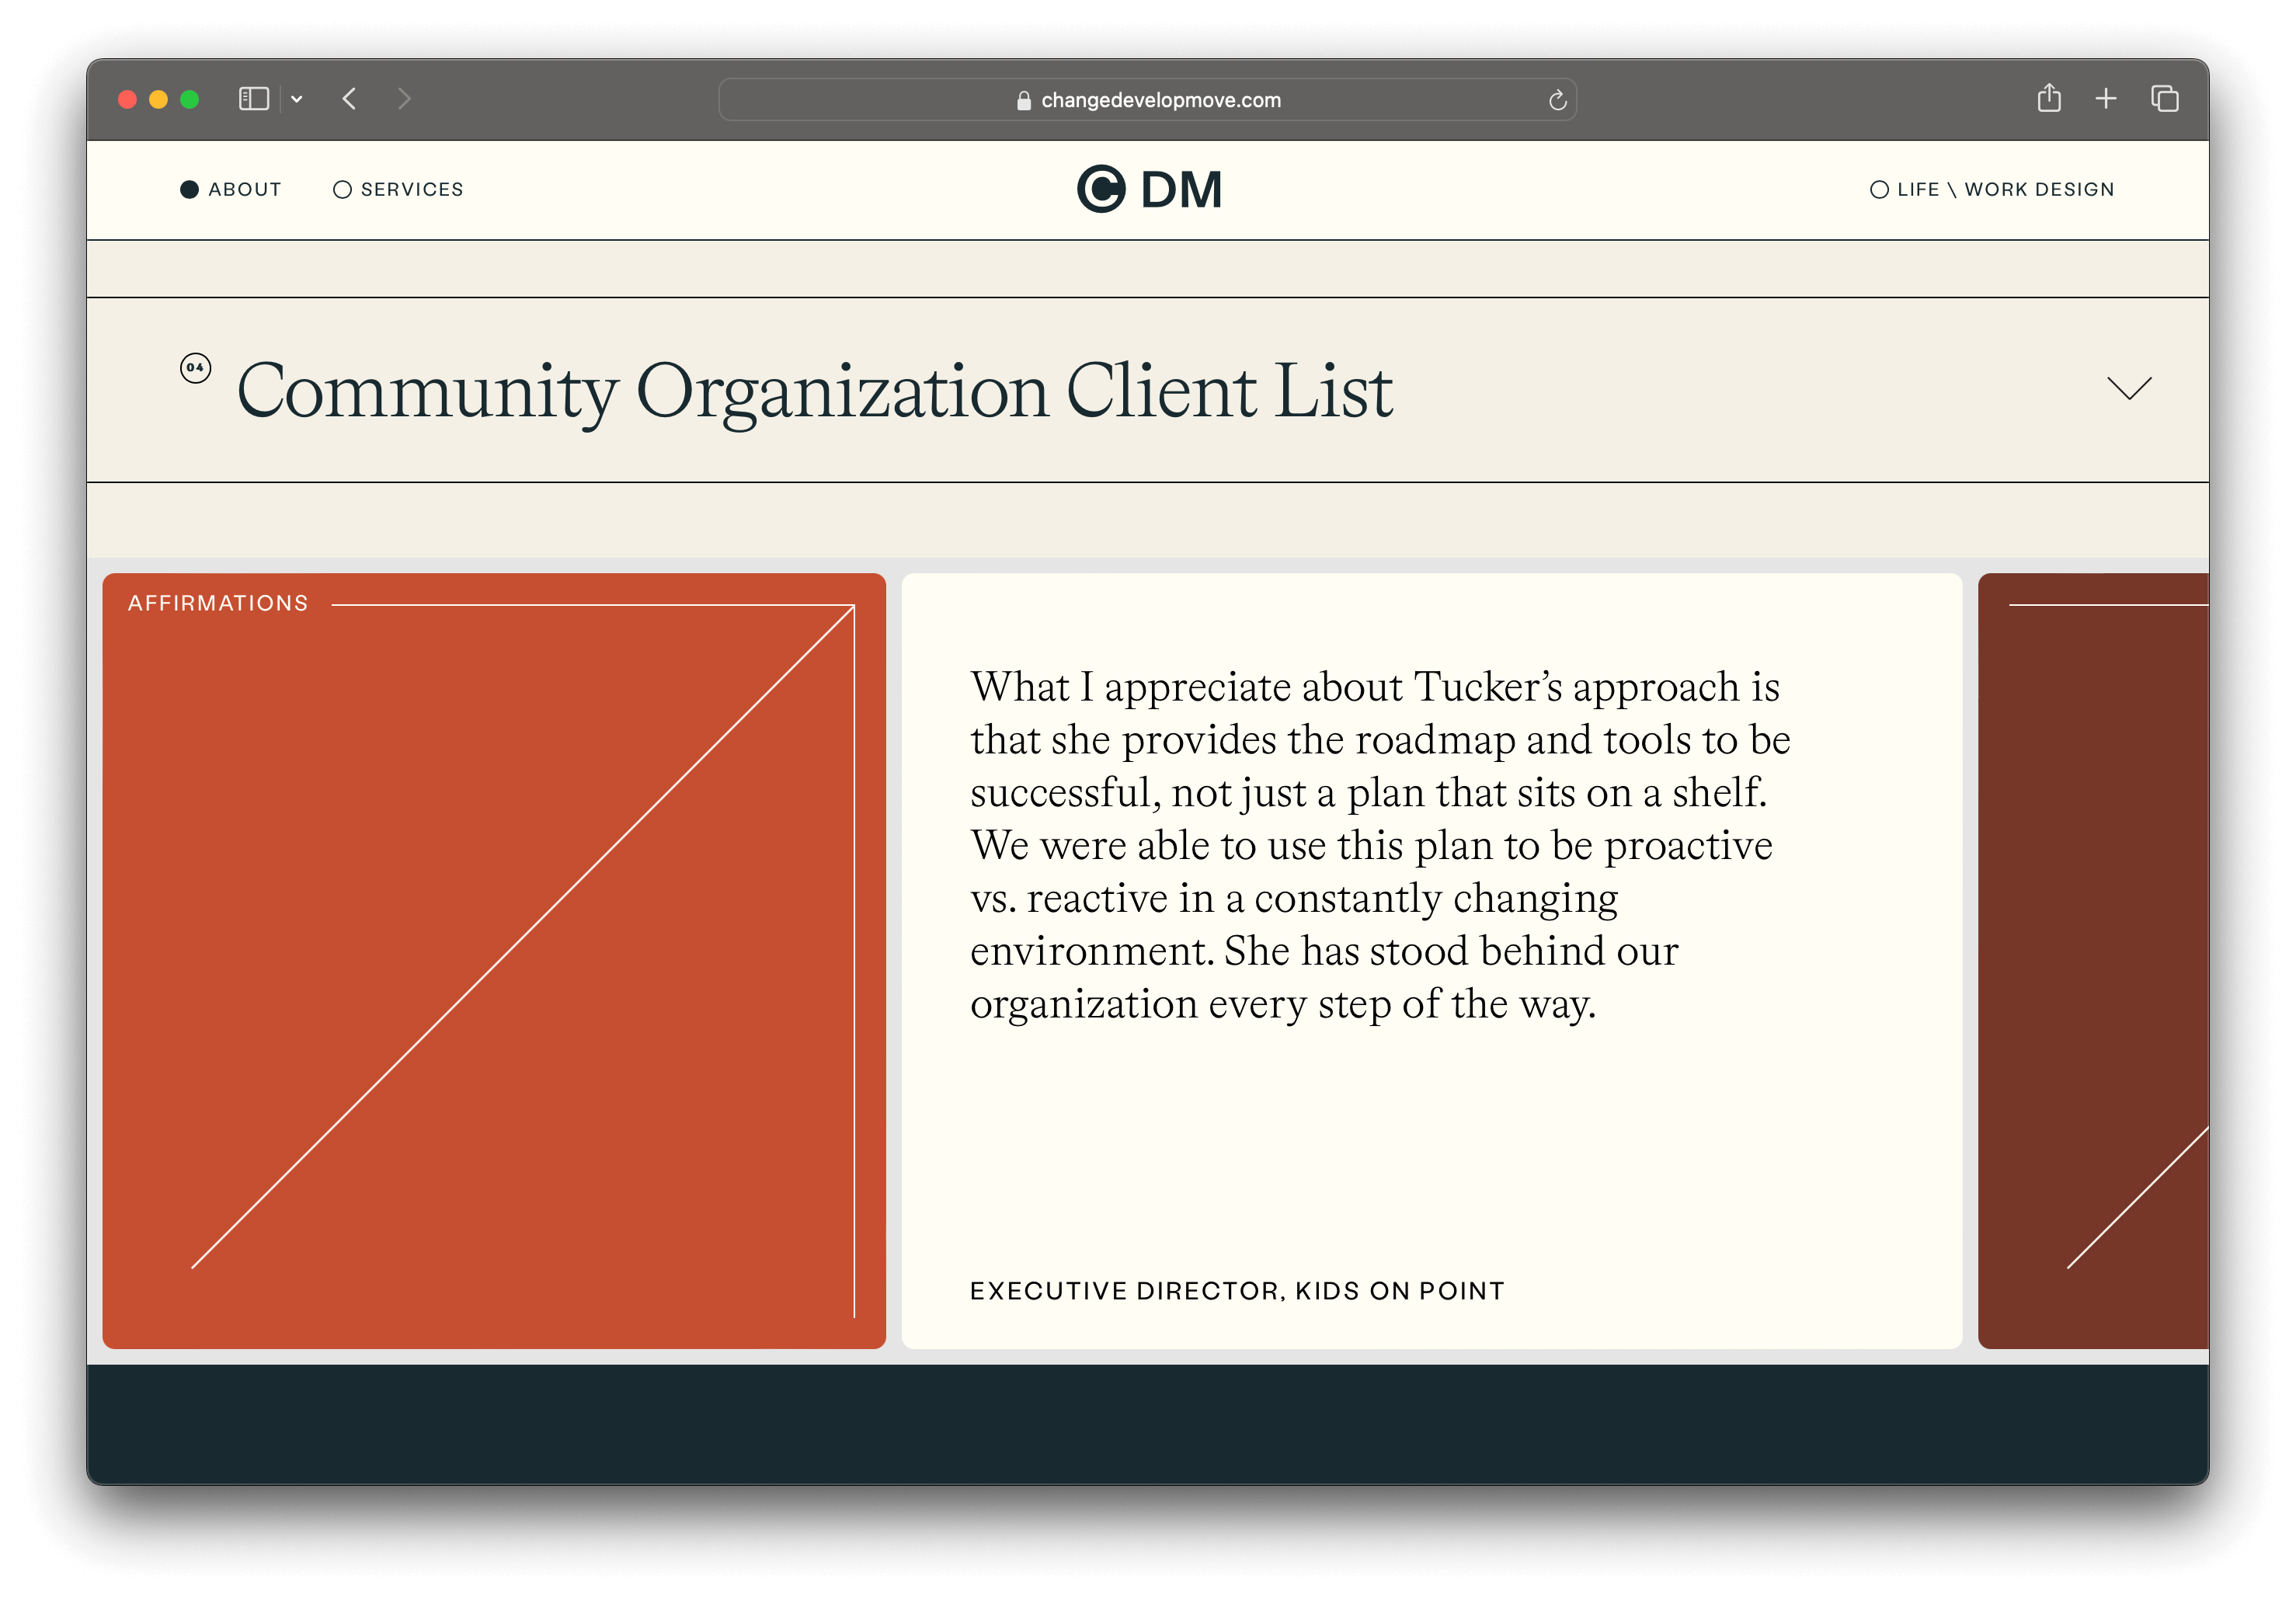Click the Community Organization Client List heading
This screenshot has height=1600, width=2296.
pyautogui.click(x=813, y=391)
